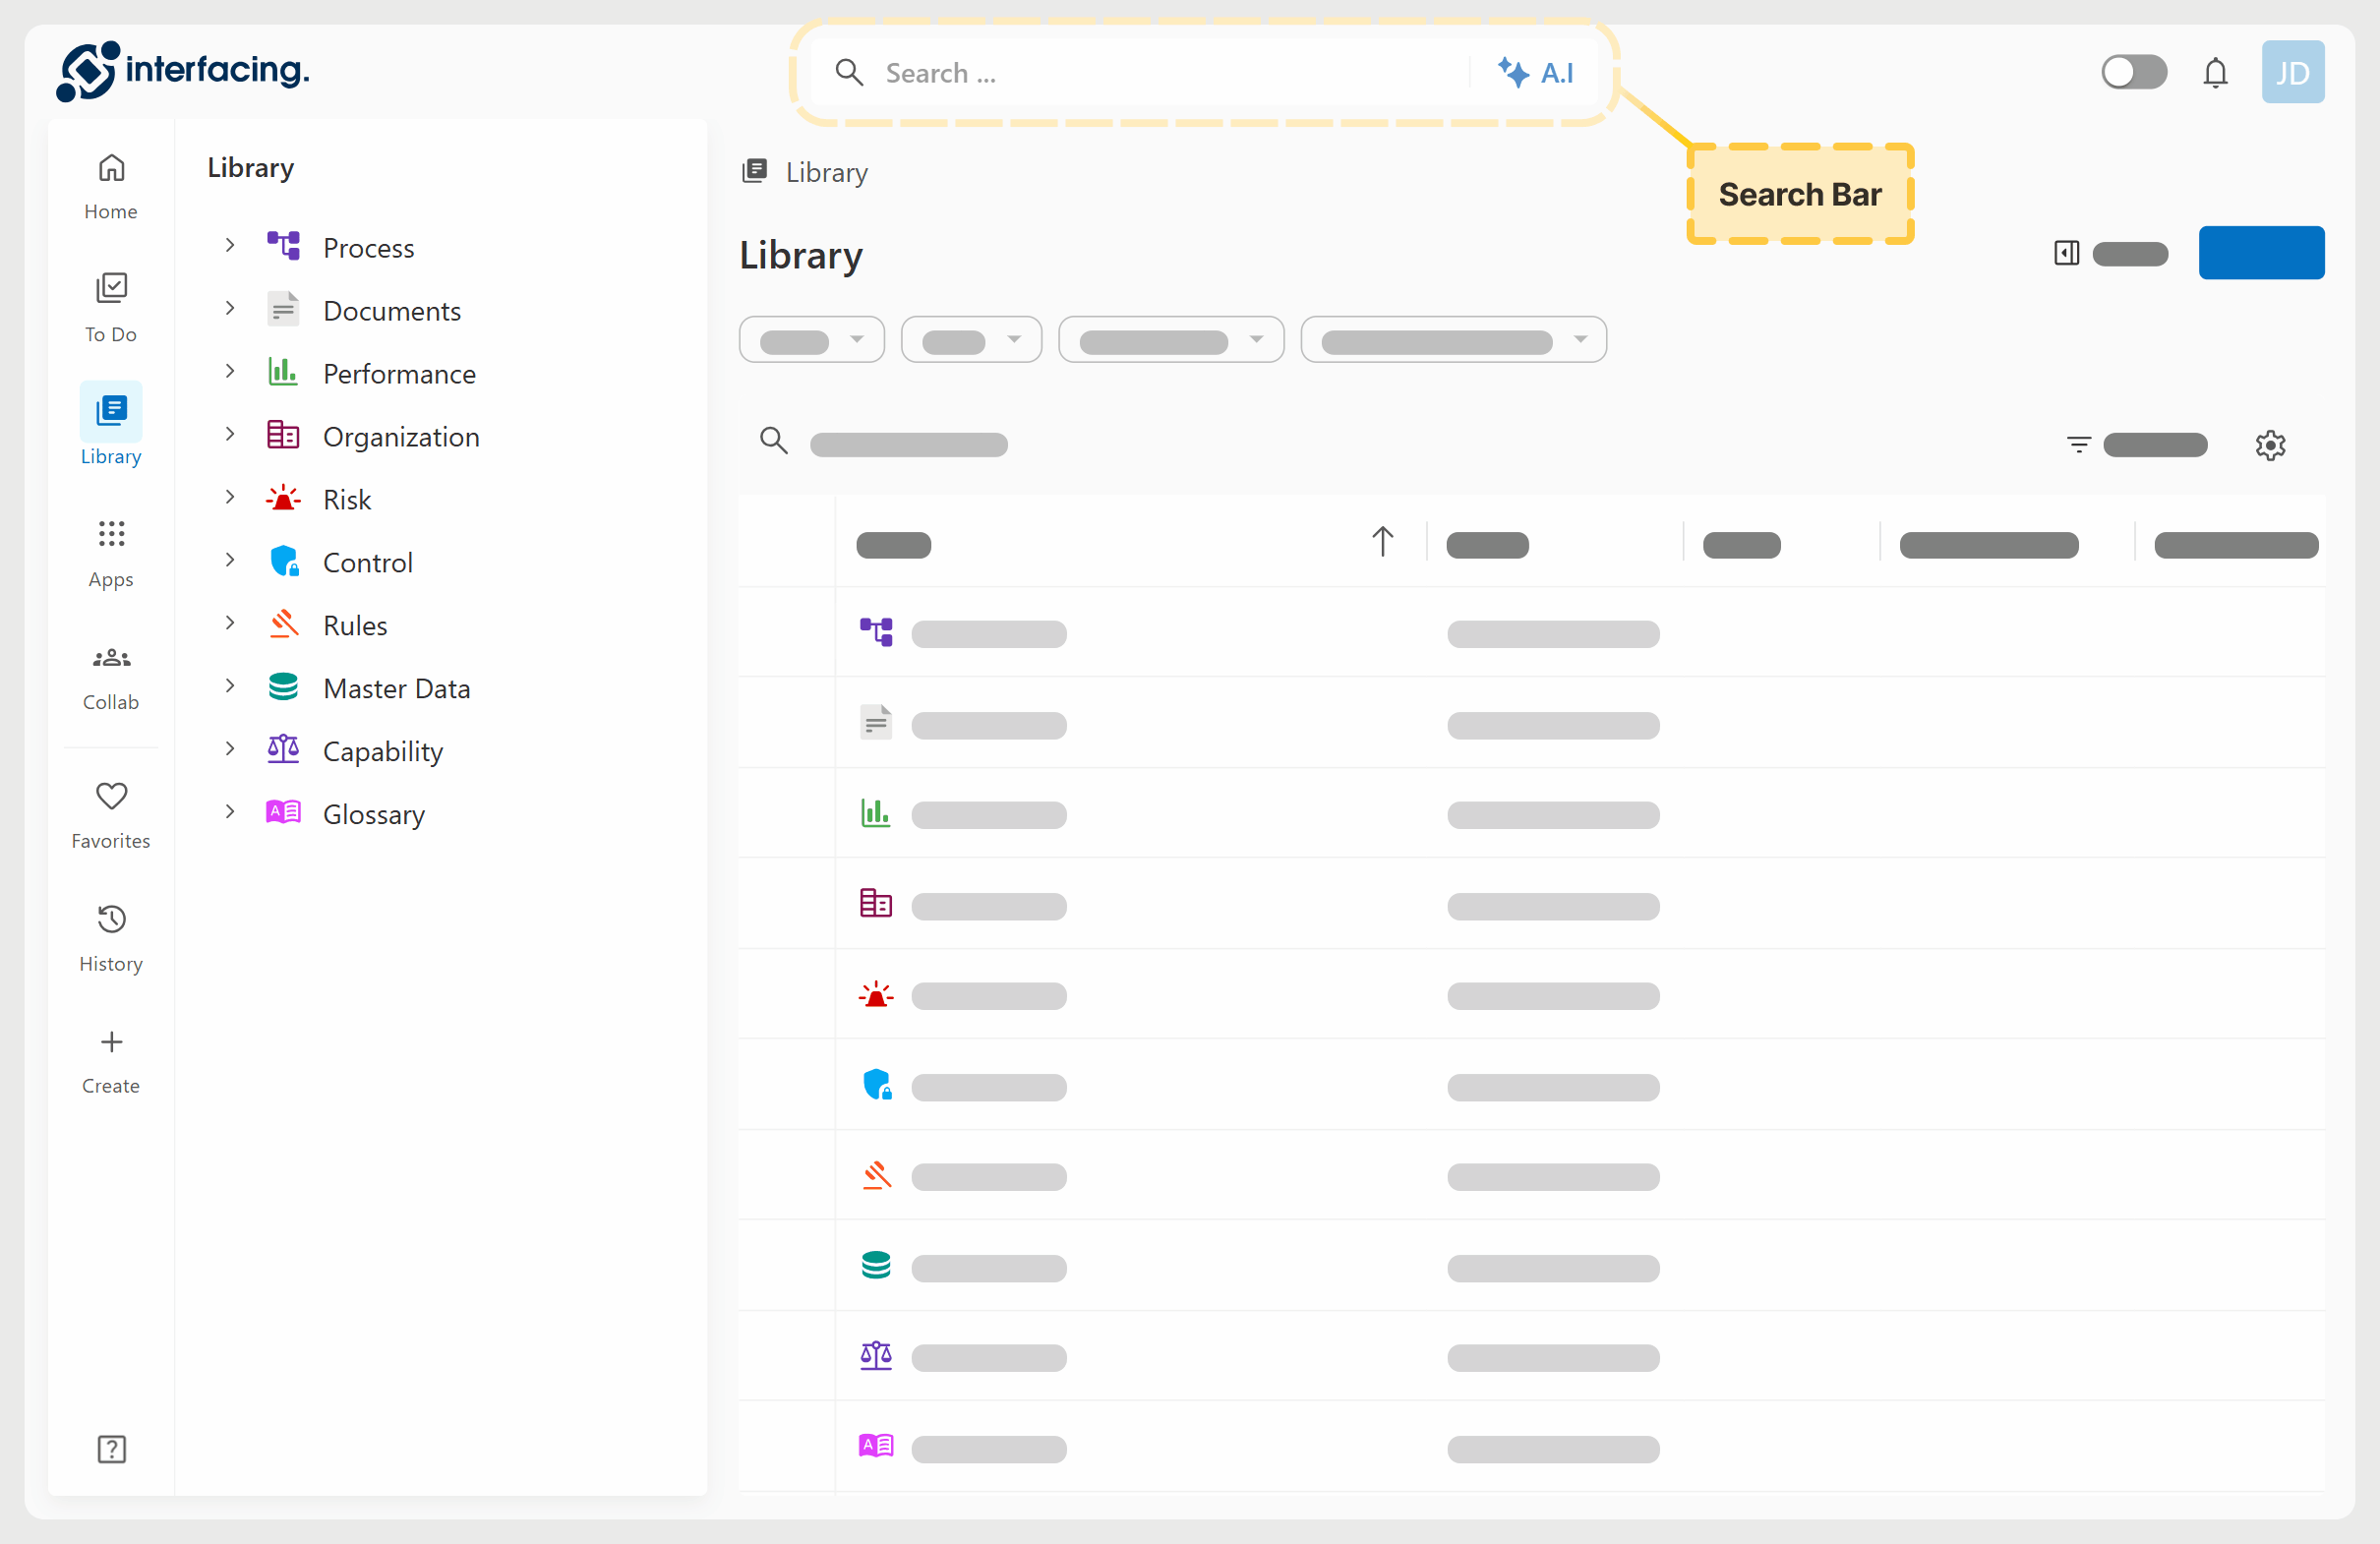Open the first filter dropdown under Library
Screen dimensions: 2380x1544
(x=811, y=340)
